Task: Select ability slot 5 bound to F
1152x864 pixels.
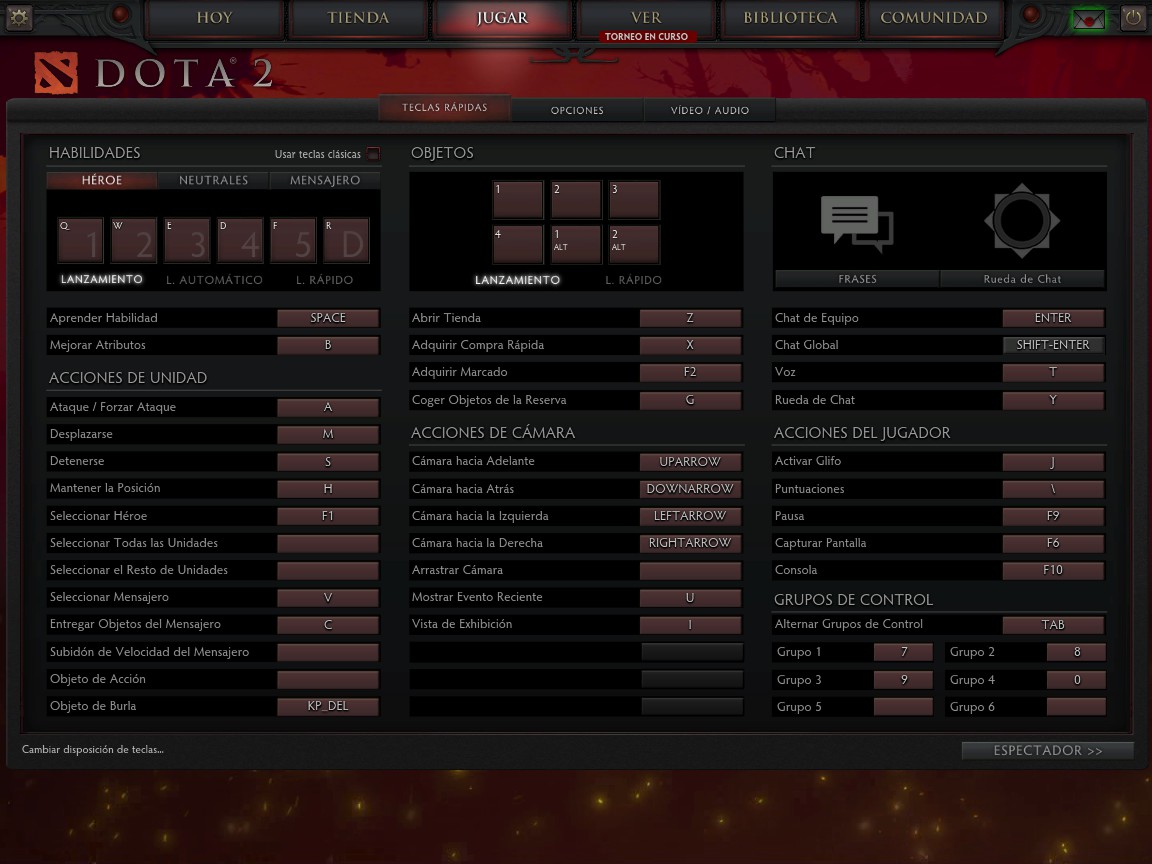Action: [293, 240]
